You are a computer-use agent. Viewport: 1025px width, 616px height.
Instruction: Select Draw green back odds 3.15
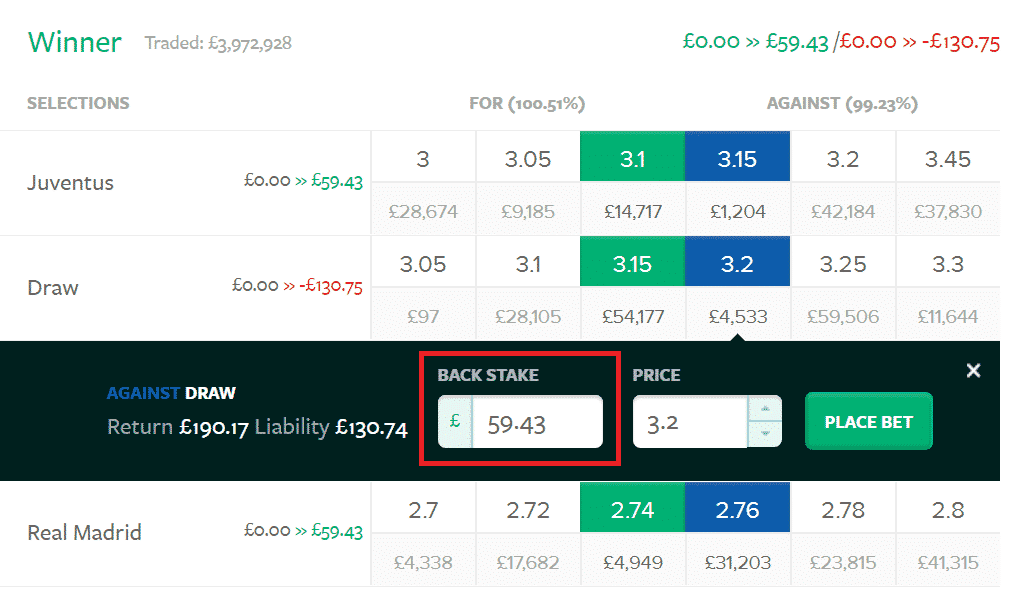tap(632, 264)
